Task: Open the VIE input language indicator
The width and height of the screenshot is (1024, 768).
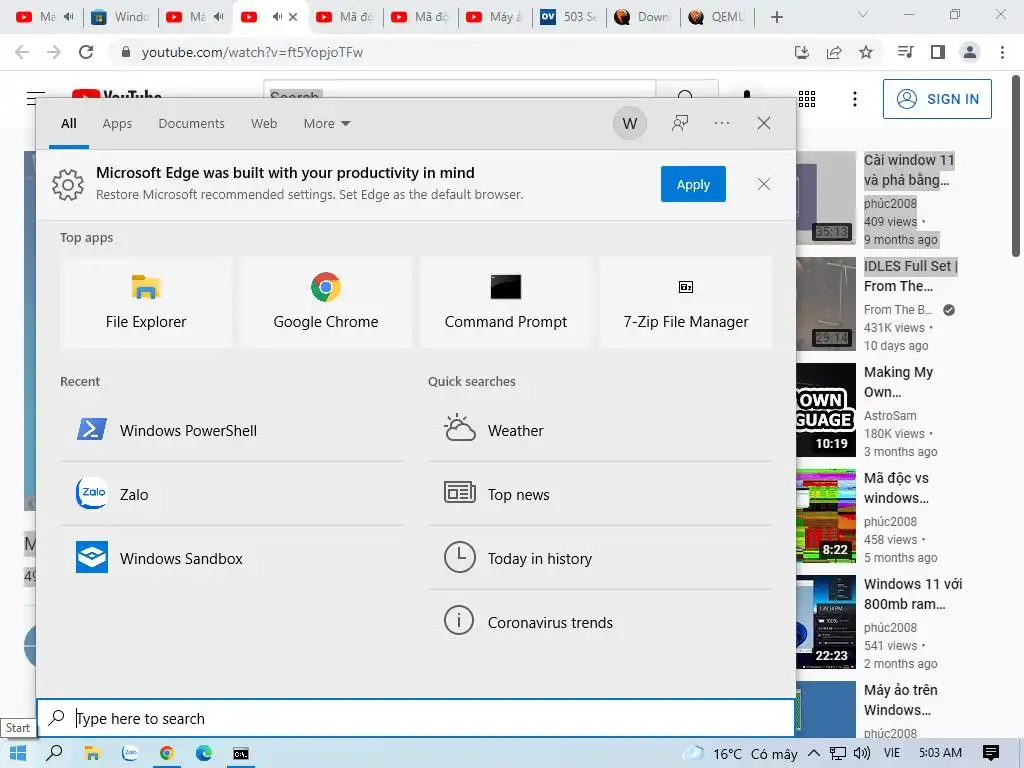Action: click(891, 753)
